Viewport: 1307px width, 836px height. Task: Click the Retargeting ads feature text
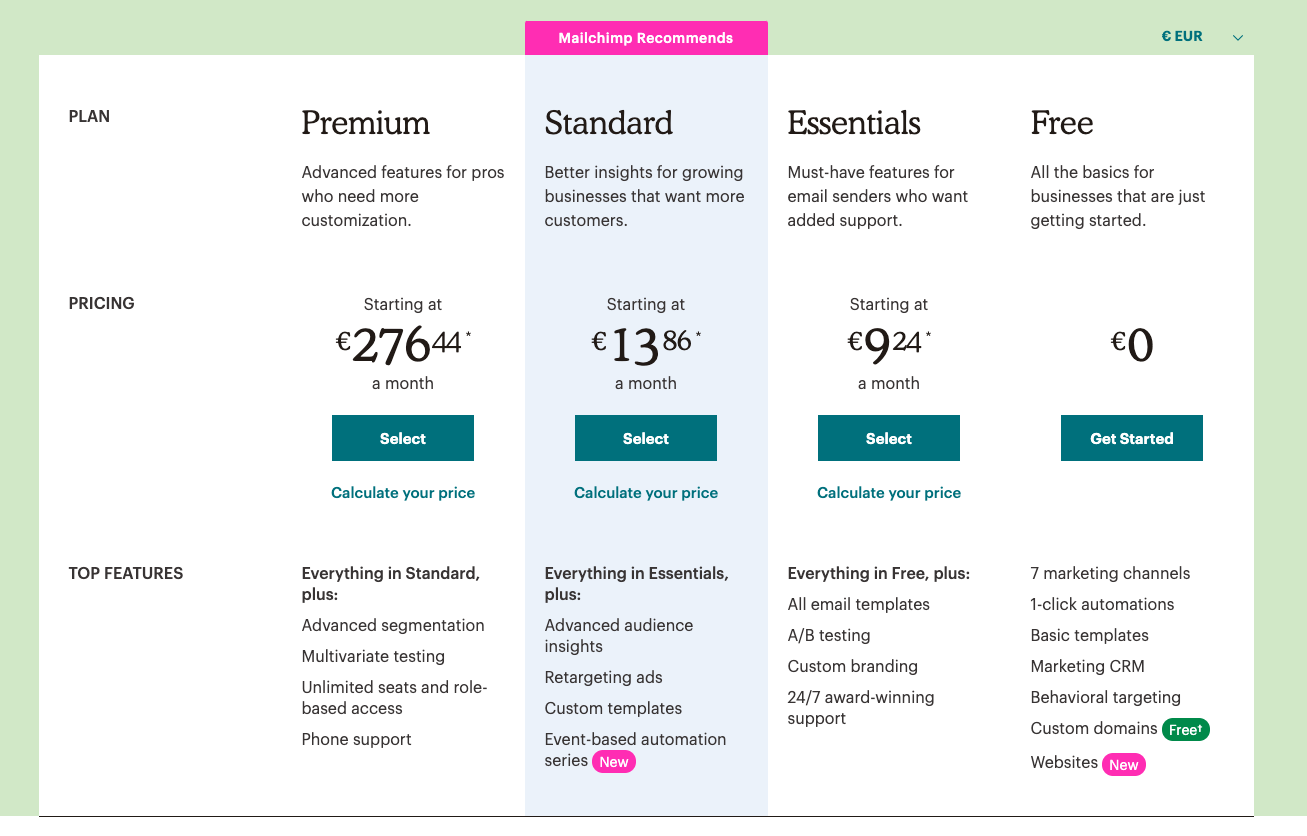(604, 678)
